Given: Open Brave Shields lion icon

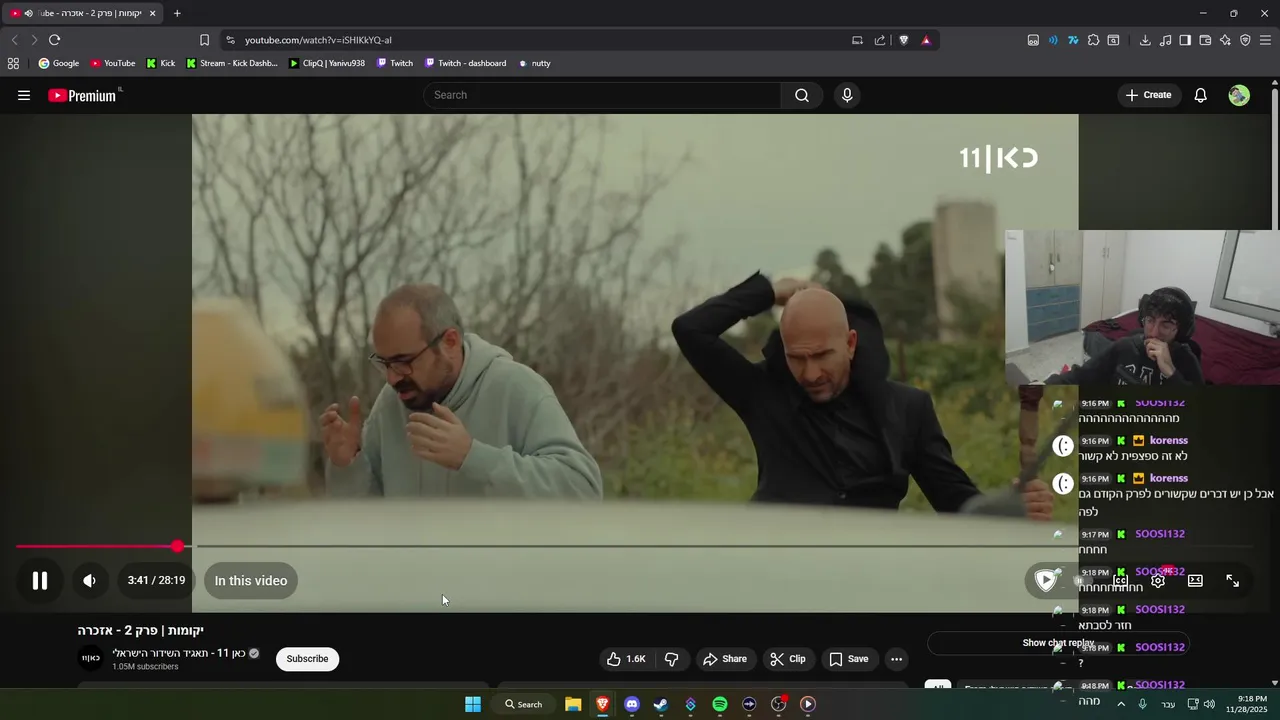Looking at the screenshot, I should [x=904, y=40].
